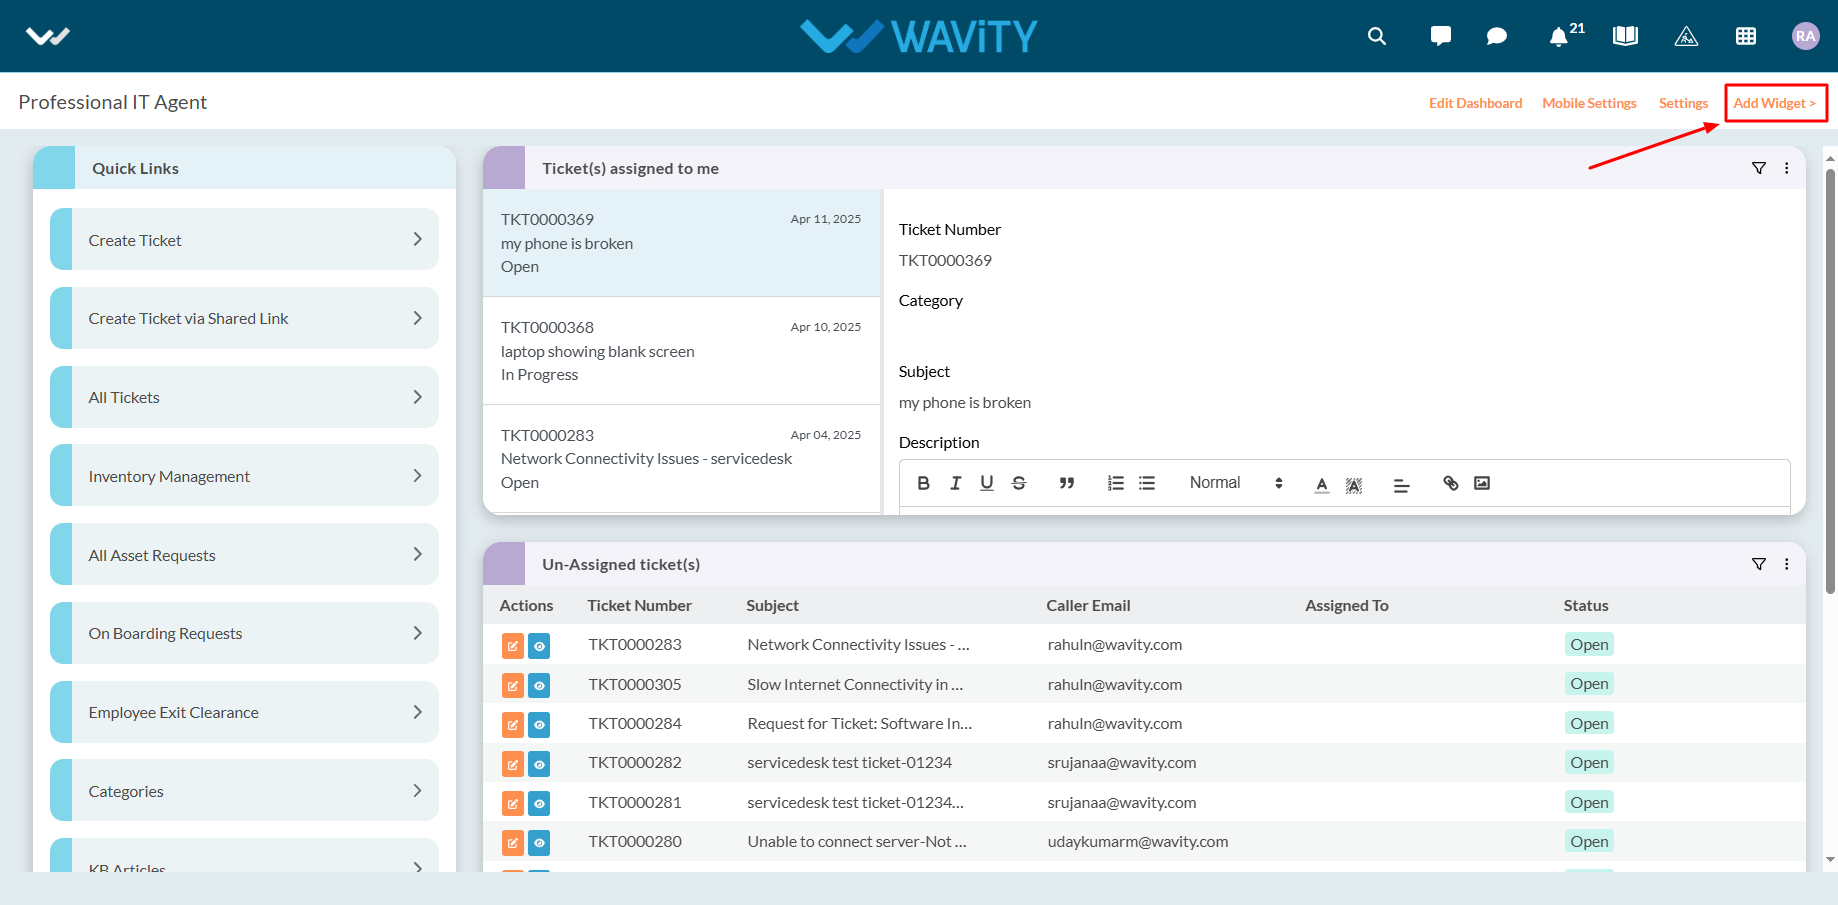Open All Tickets quick link
Image resolution: width=1838 pixels, height=905 pixels.
pos(244,397)
